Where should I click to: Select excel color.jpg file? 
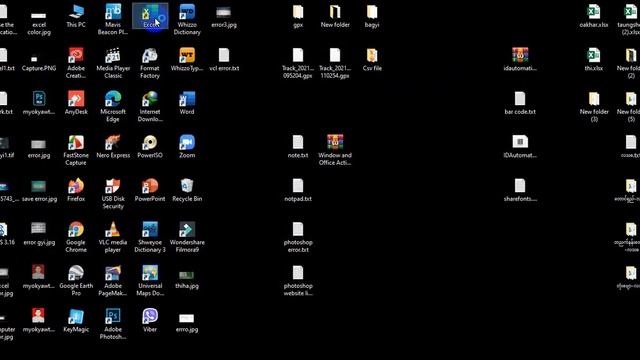coord(39,22)
